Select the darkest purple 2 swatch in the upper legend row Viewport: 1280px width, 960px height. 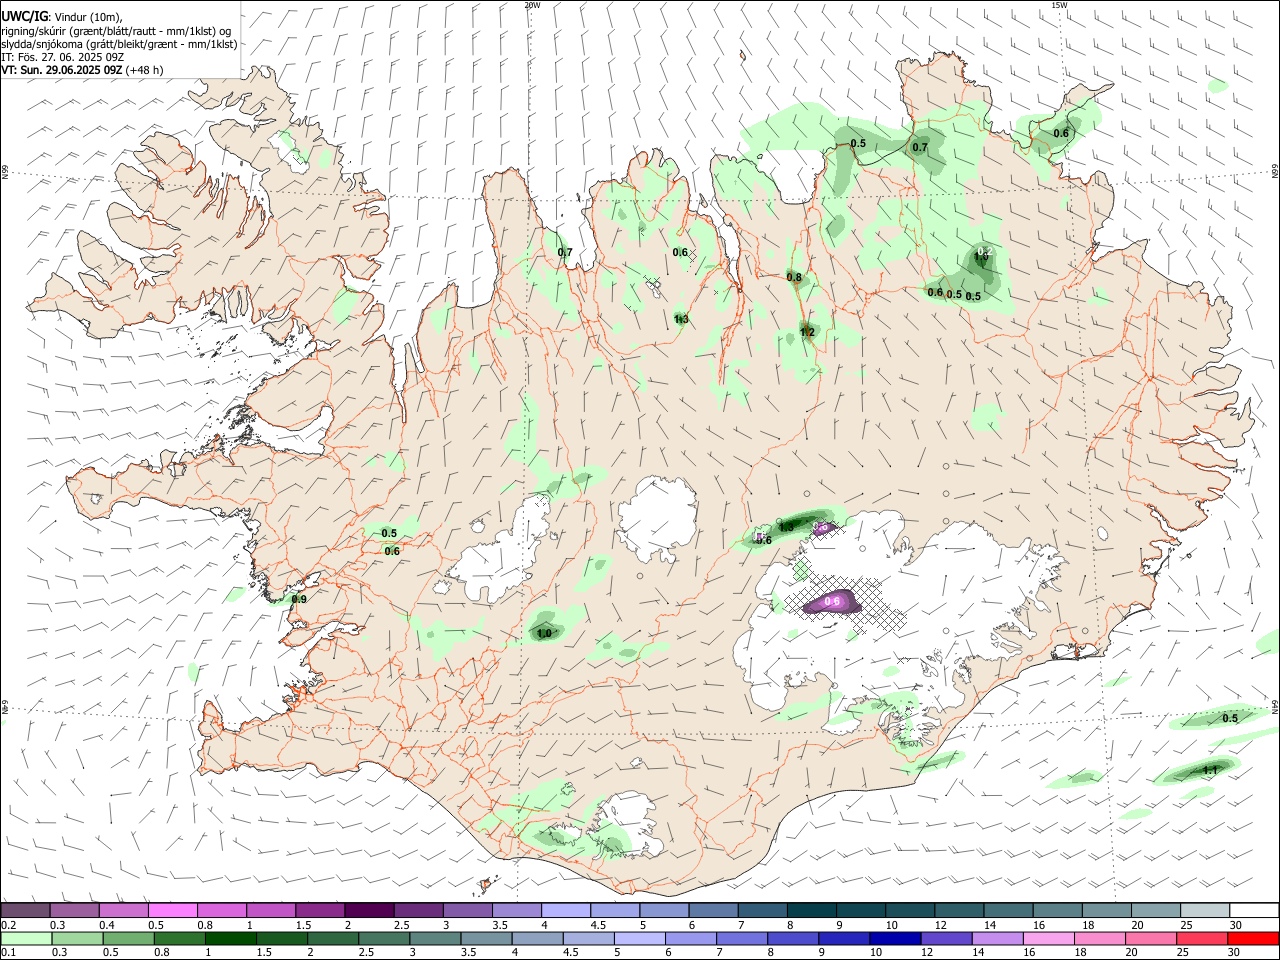pos(369,910)
